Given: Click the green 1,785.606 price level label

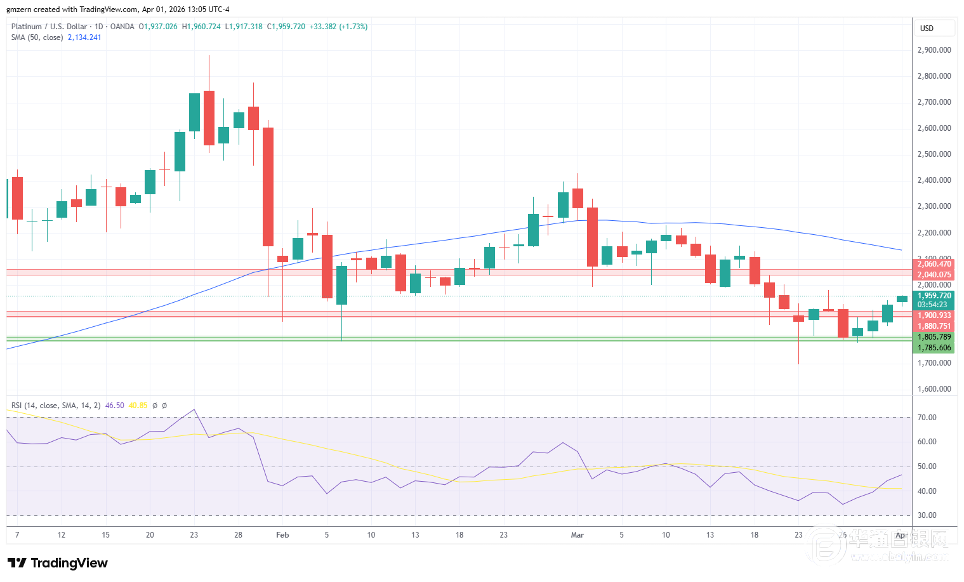Looking at the screenshot, I should click(x=932, y=348).
